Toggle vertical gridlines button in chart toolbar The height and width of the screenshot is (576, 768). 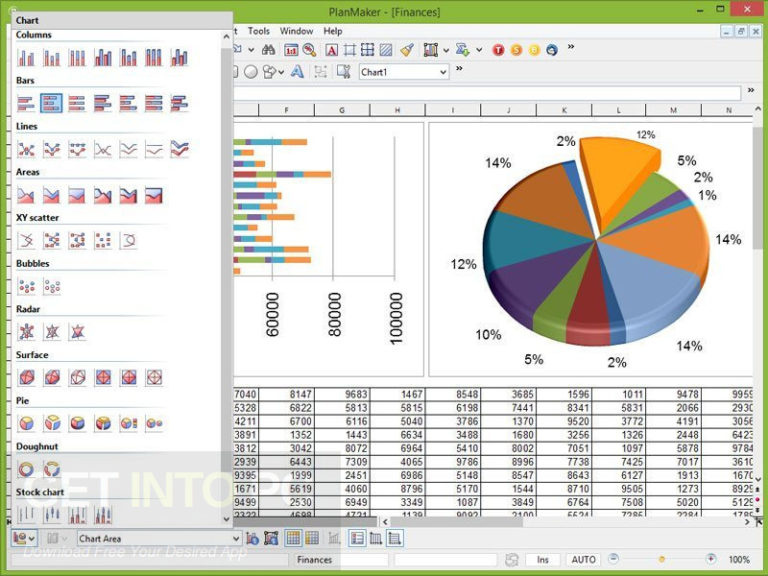tap(376, 538)
